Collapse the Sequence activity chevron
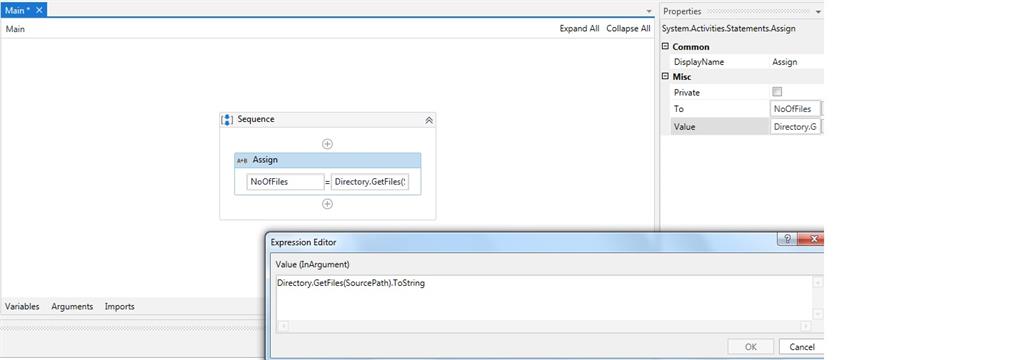This screenshot has width=1024, height=360. [429, 120]
